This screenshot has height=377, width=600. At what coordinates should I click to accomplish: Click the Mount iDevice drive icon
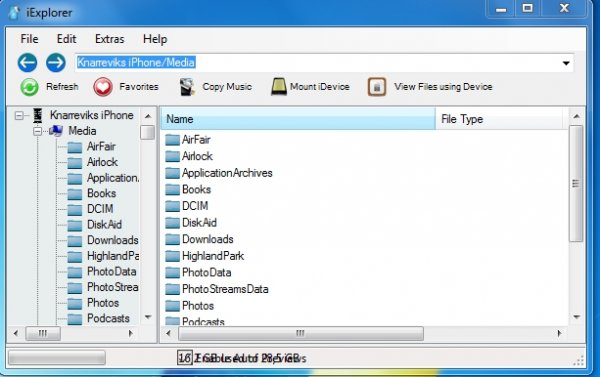point(279,86)
